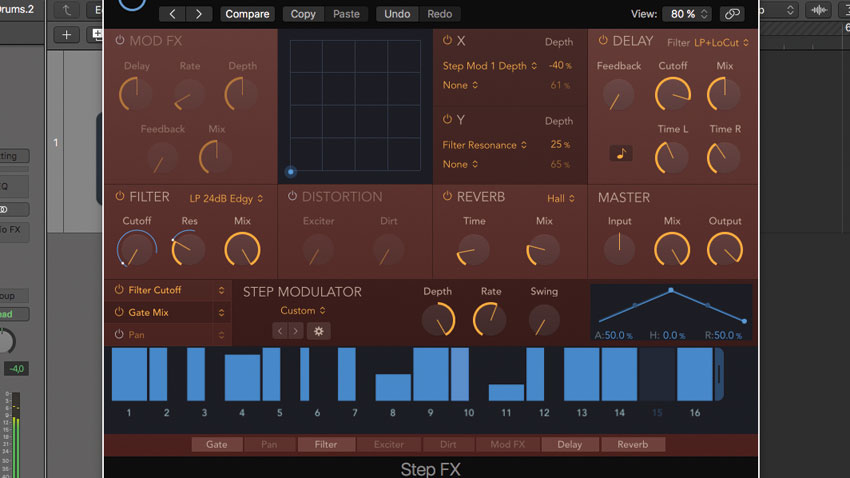Screen dimensions: 850x478
Task: Click the Paste button
Action: [346, 14]
